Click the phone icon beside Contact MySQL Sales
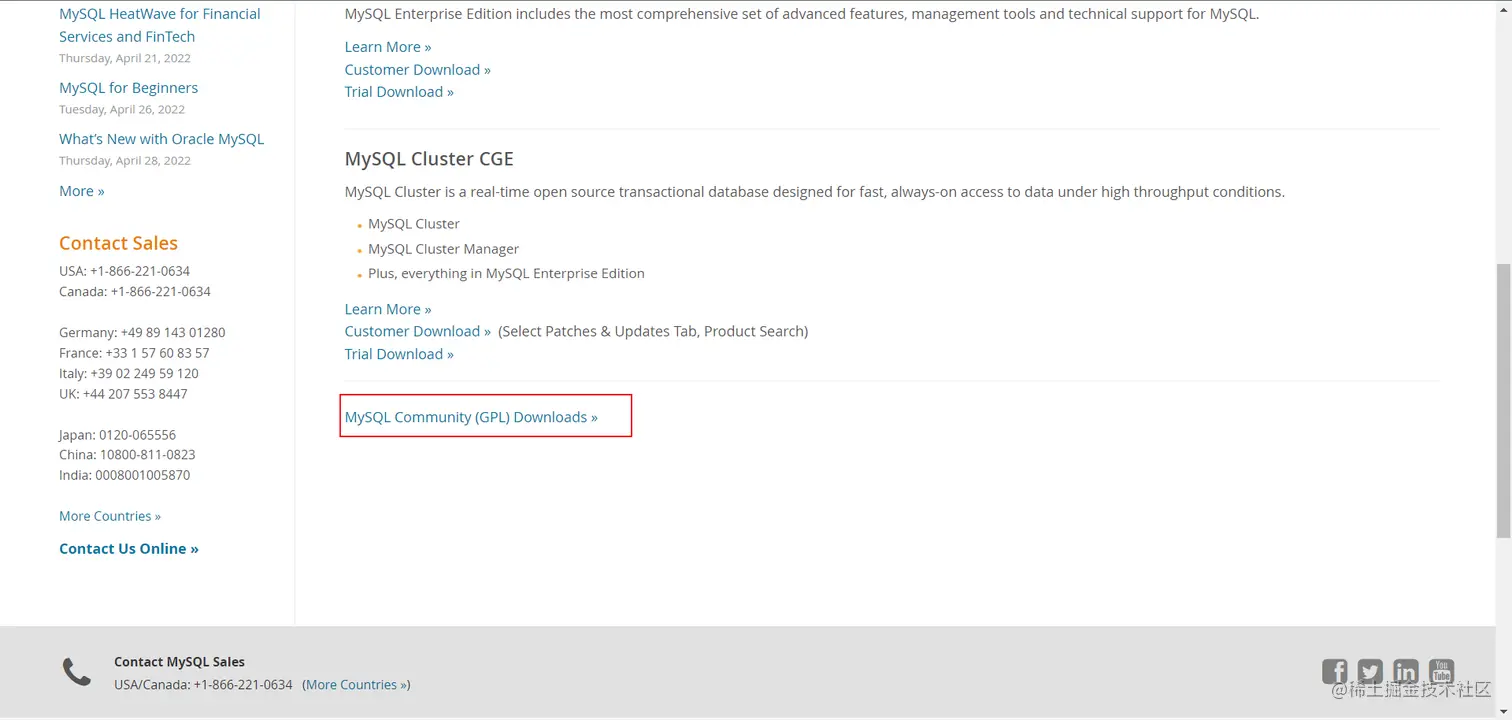 pyautogui.click(x=77, y=672)
